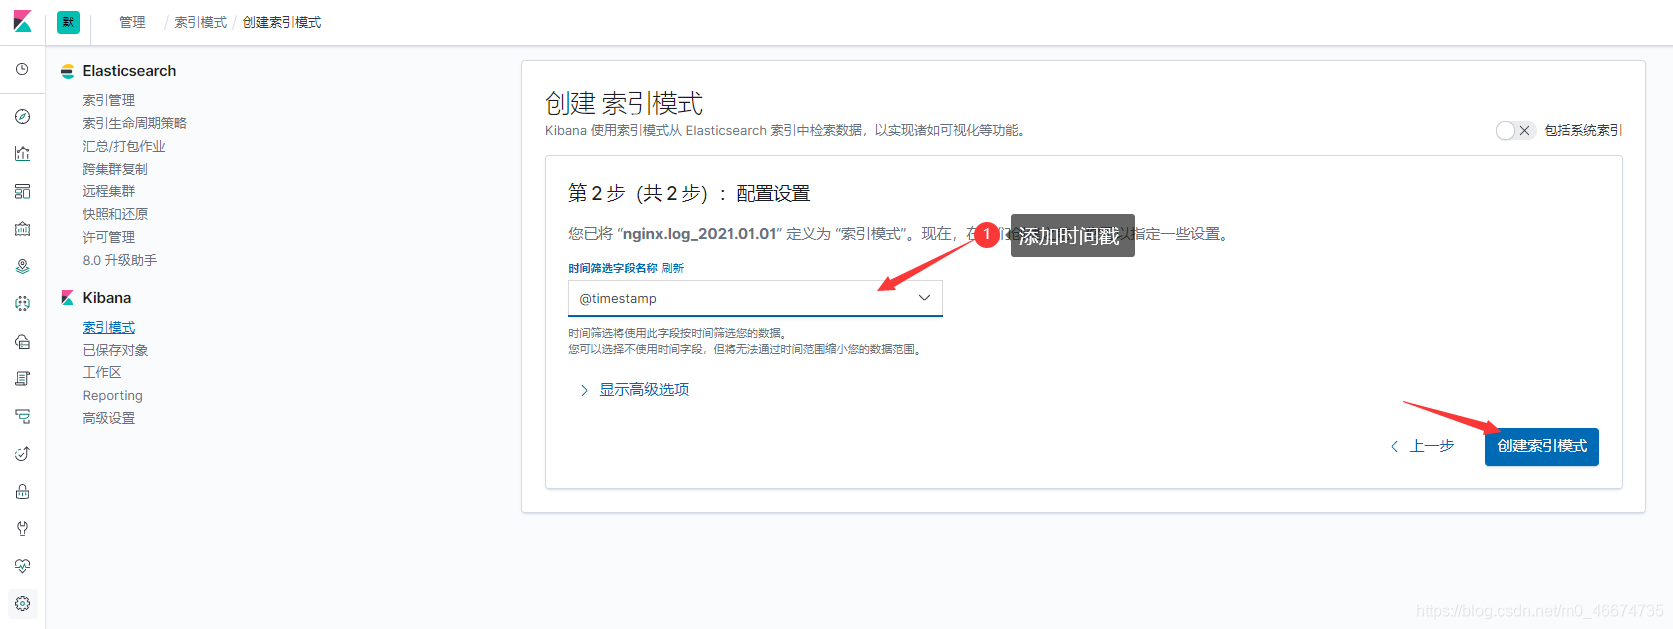Expand 显示高级选项 advanced options
The image size is (1673, 629).
pyautogui.click(x=634, y=390)
